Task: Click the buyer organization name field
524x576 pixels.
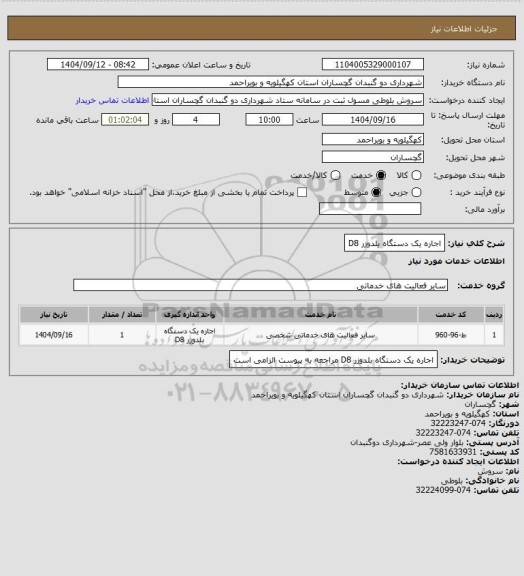Action: [270, 82]
